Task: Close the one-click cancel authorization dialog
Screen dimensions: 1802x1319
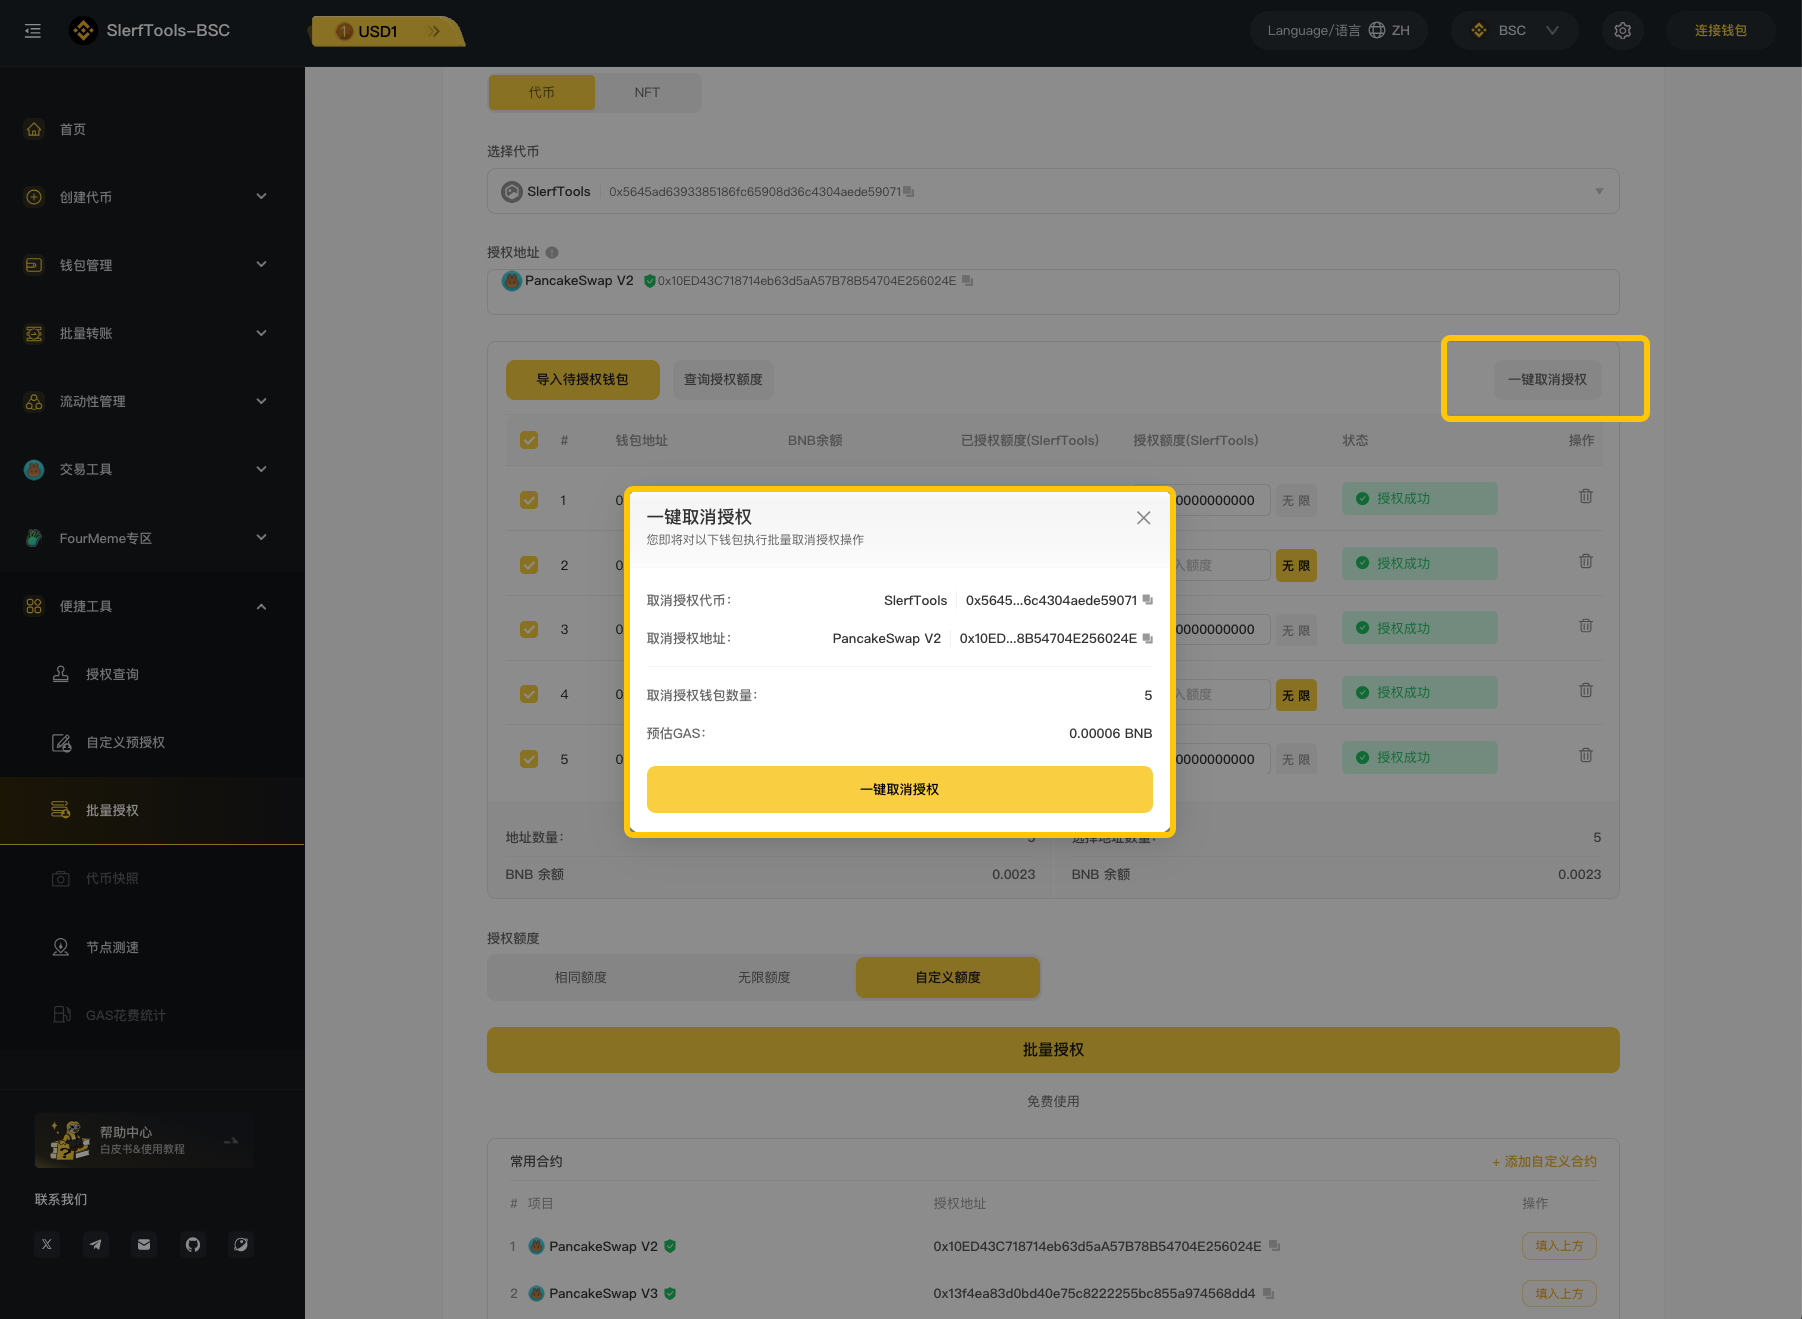Action: coord(1143,517)
